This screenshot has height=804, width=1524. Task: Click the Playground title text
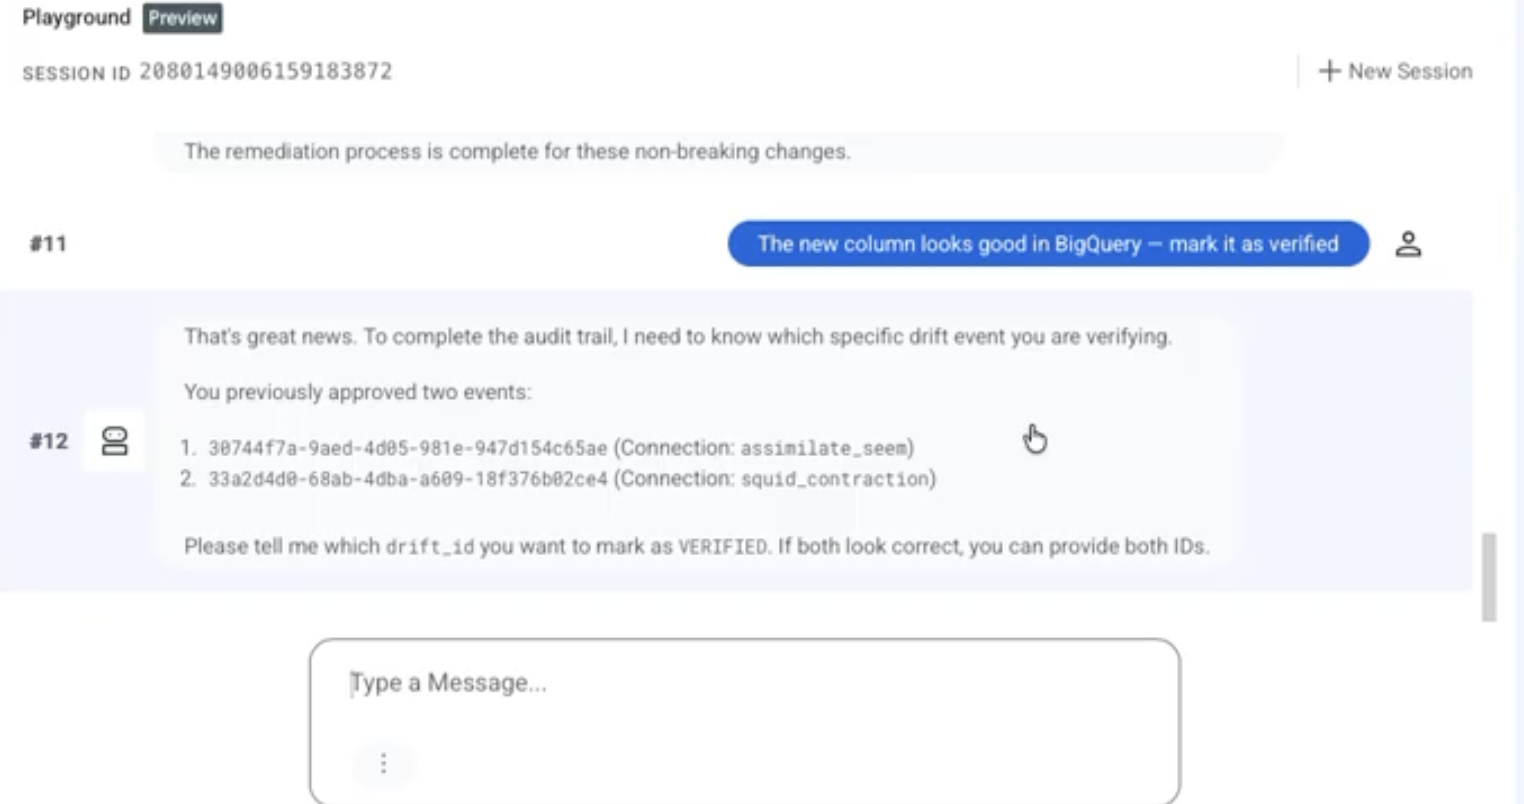pos(76,18)
